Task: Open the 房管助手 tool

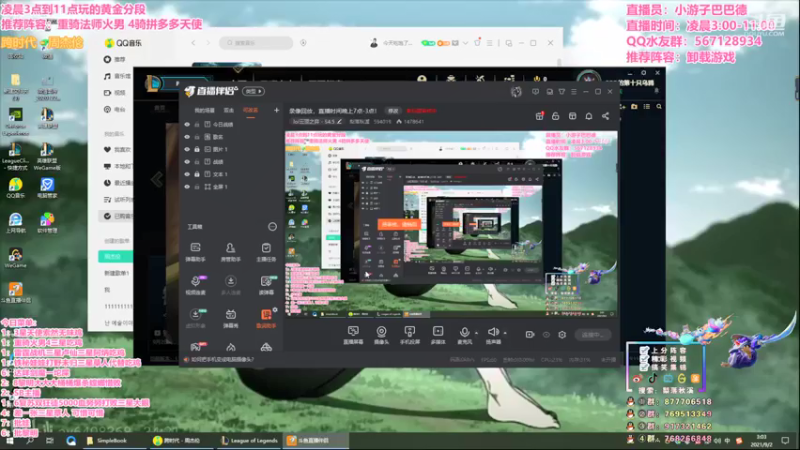Action: coord(231,252)
